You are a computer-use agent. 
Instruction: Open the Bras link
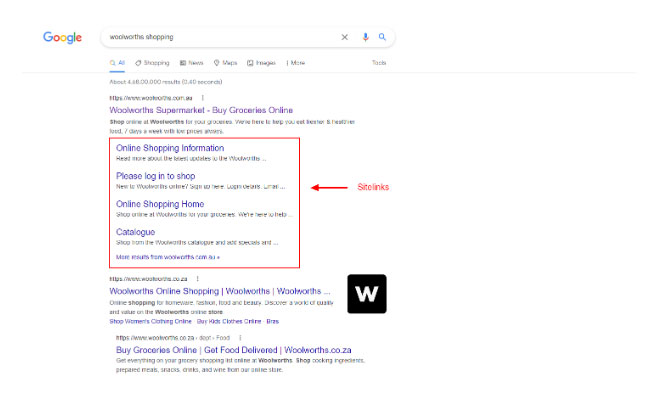pos(273,322)
